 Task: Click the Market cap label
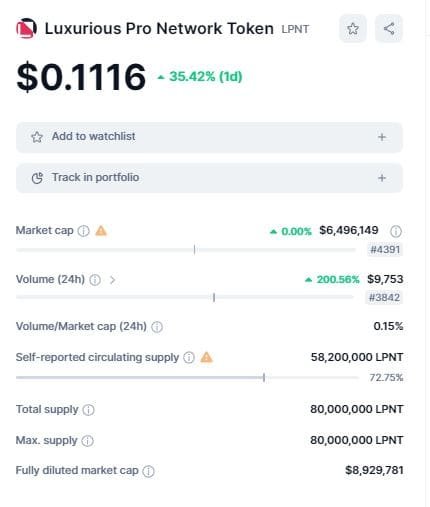point(45,230)
